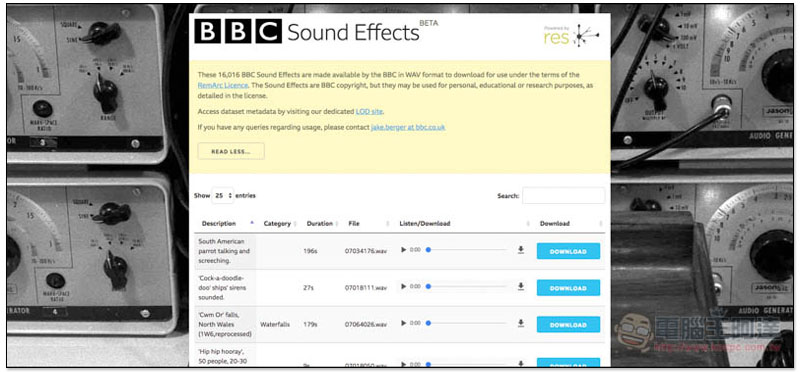Sort table by File column

354,224
